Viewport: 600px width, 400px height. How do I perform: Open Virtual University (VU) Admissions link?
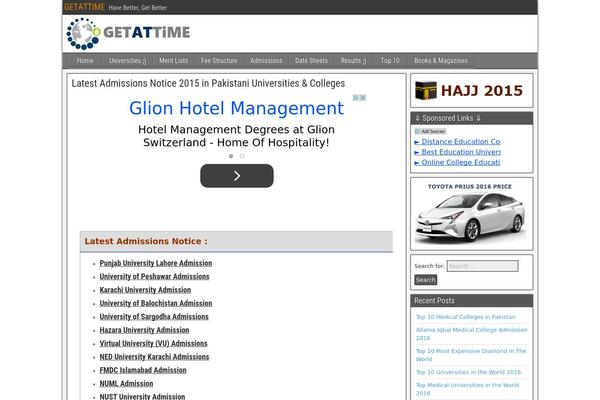[x=153, y=344]
